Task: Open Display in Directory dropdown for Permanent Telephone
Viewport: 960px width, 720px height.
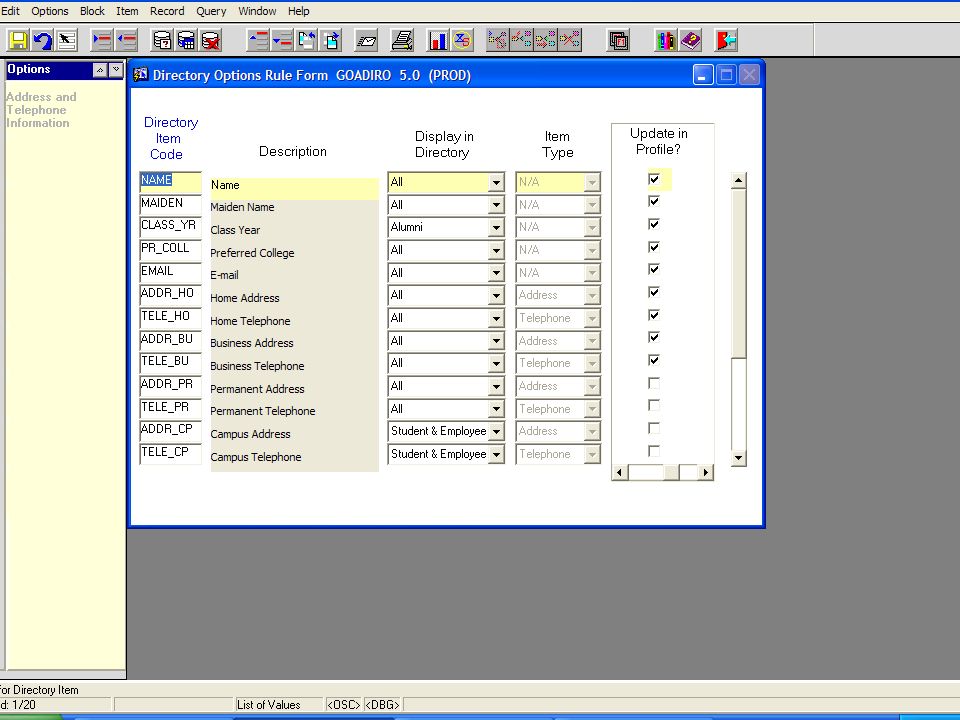Action: point(497,409)
